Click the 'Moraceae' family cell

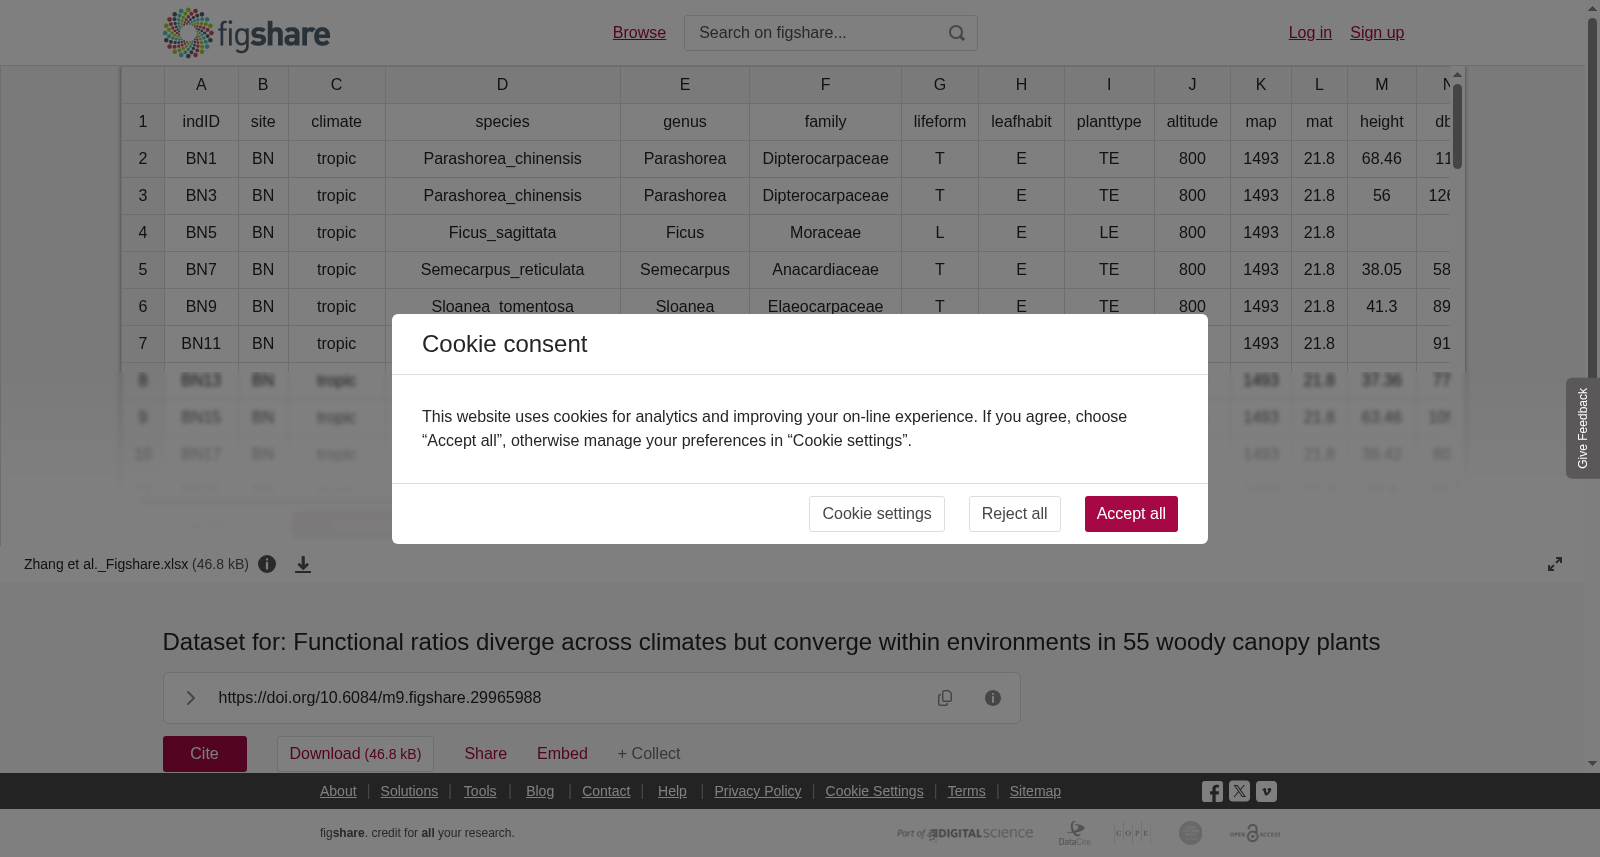[825, 233]
